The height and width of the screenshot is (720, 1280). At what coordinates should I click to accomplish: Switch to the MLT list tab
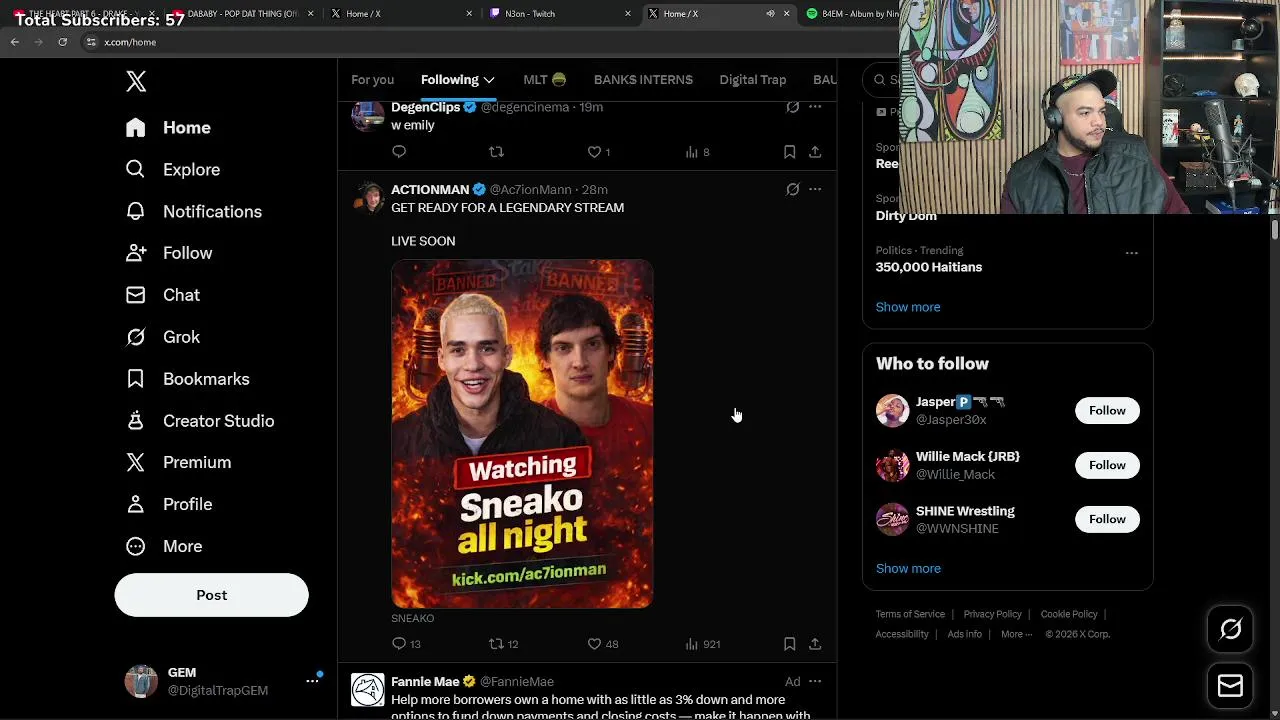pyautogui.click(x=544, y=80)
